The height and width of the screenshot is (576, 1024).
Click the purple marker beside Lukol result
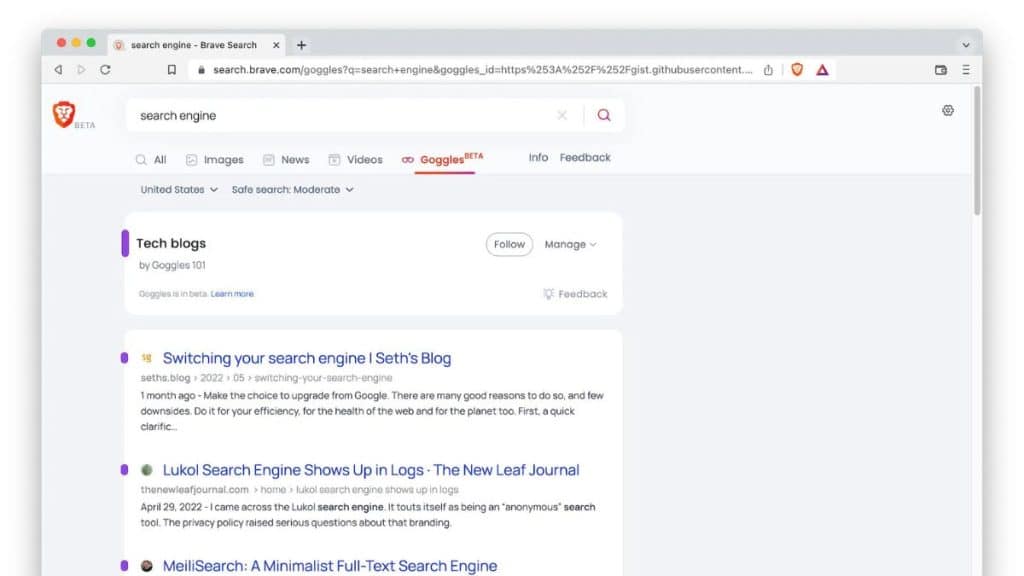coord(124,470)
